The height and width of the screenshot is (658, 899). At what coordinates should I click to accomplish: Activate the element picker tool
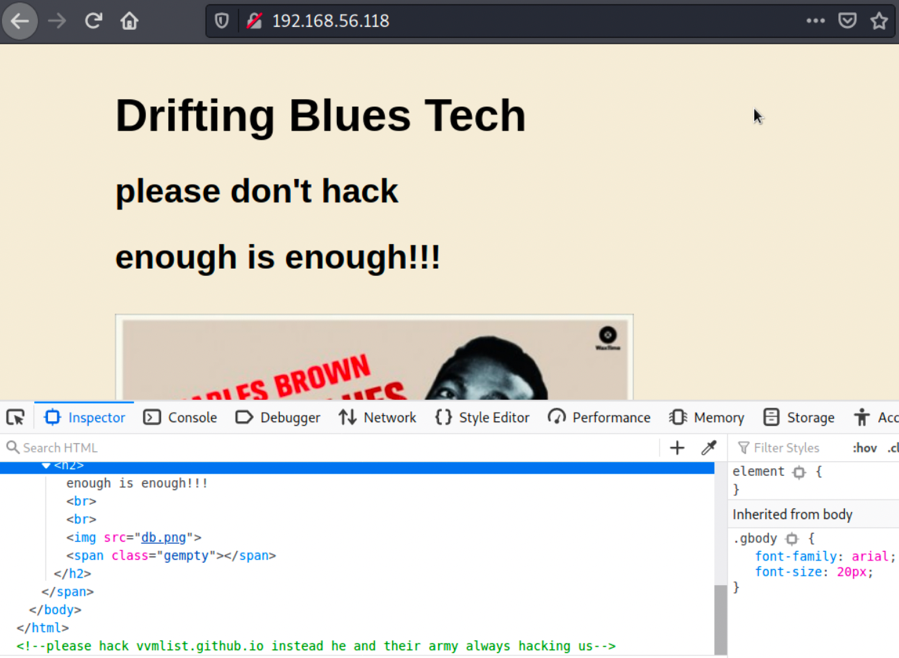coord(16,417)
